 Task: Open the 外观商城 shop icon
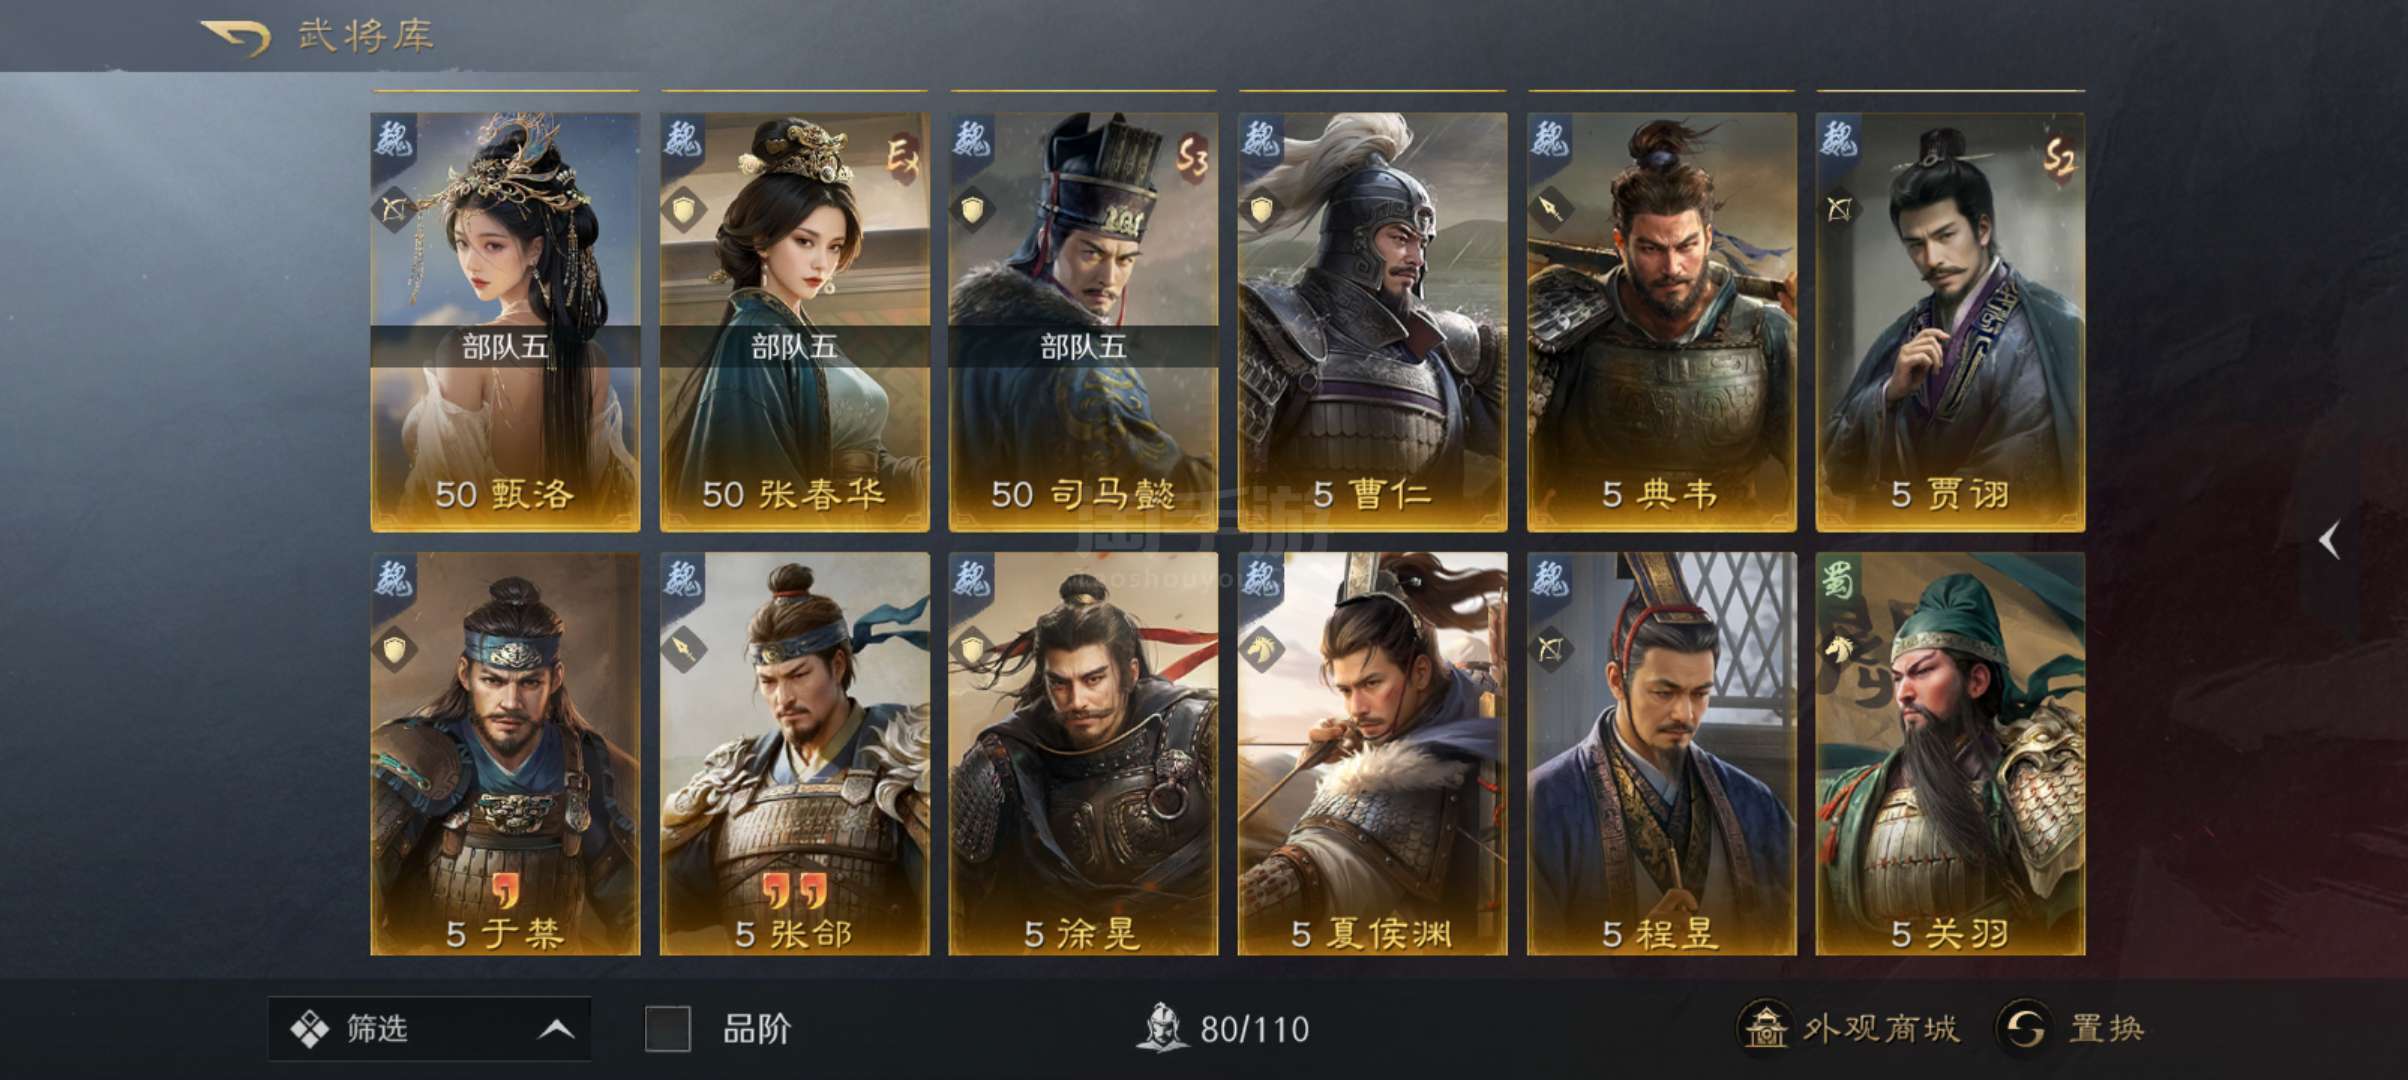1766,1027
